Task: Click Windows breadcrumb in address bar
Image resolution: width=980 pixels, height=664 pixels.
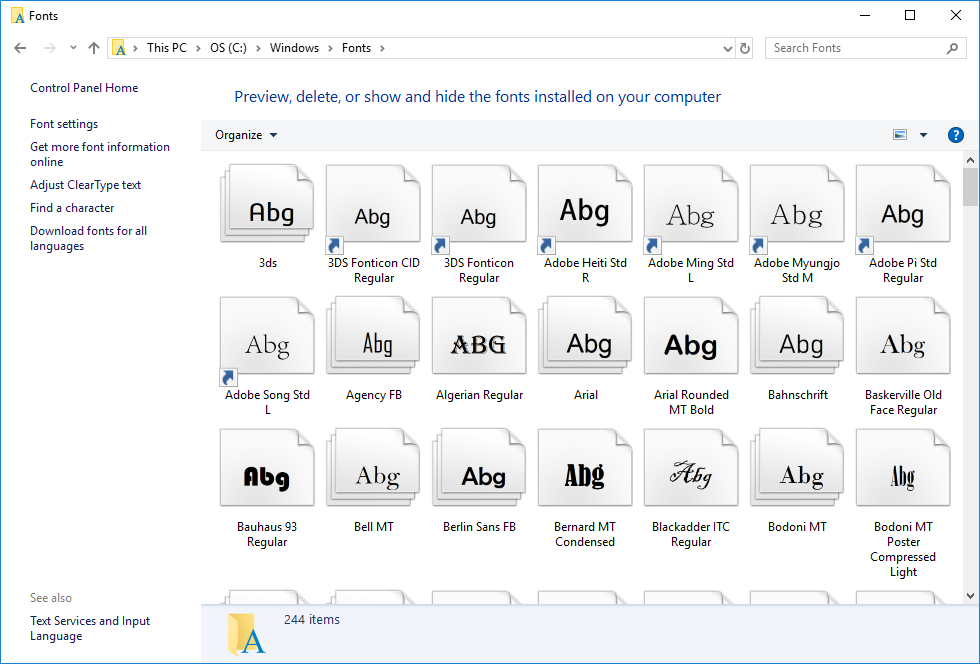Action: 294,48
